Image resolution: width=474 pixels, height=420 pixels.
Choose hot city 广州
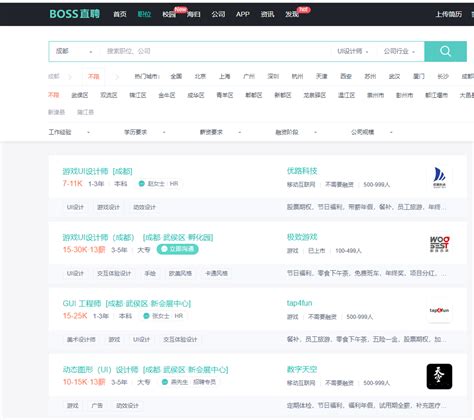pyautogui.click(x=249, y=76)
